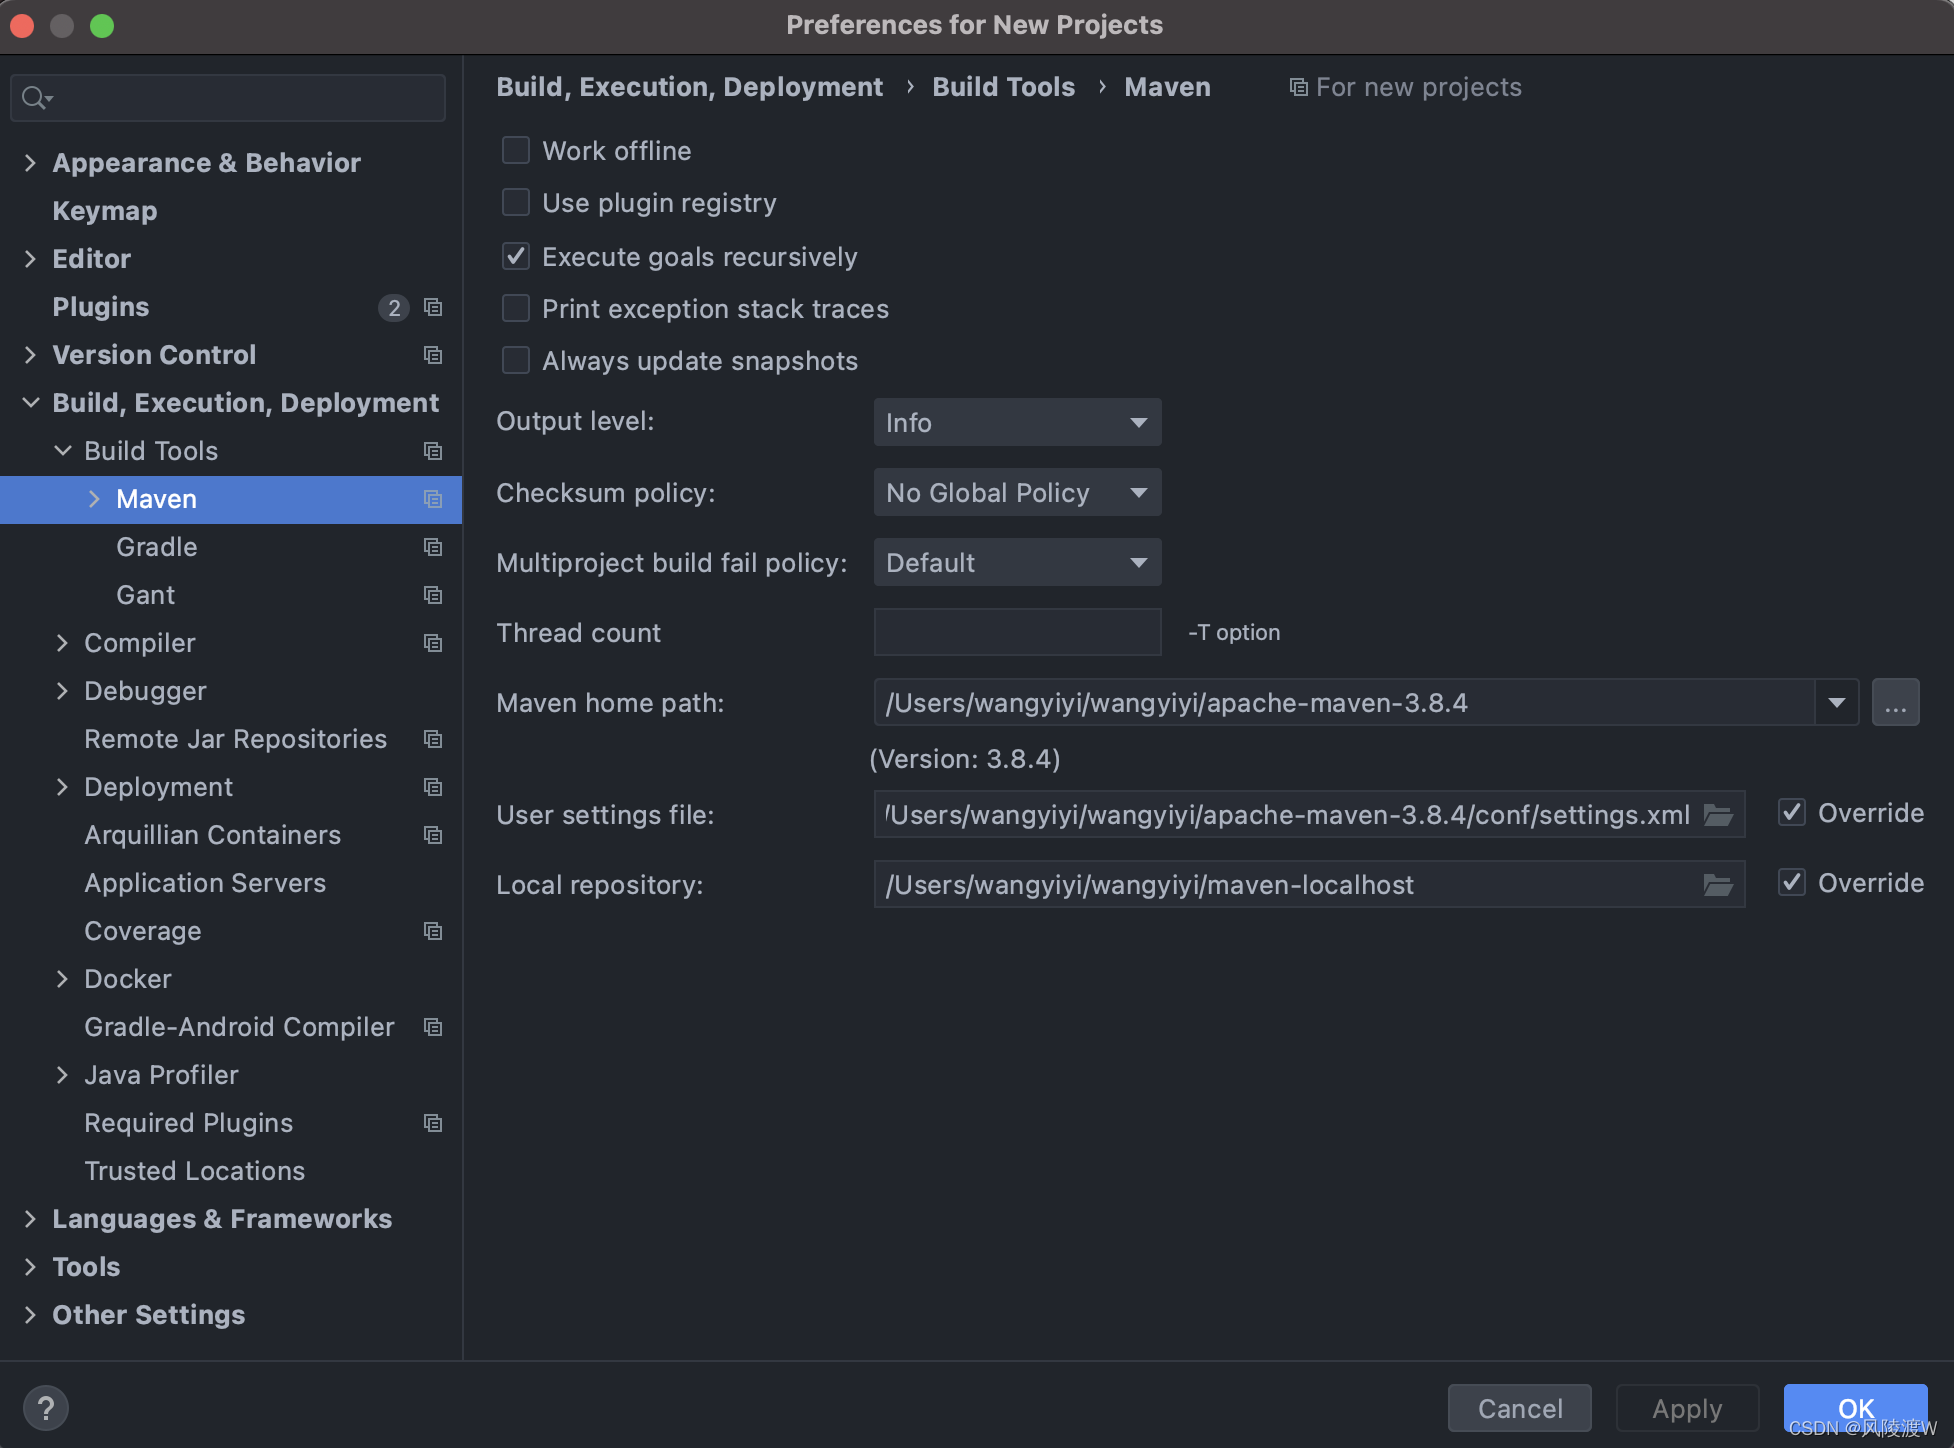Click the help question mark icon
Screen dimensions: 1954x1448
click(x=45, y=1408)
